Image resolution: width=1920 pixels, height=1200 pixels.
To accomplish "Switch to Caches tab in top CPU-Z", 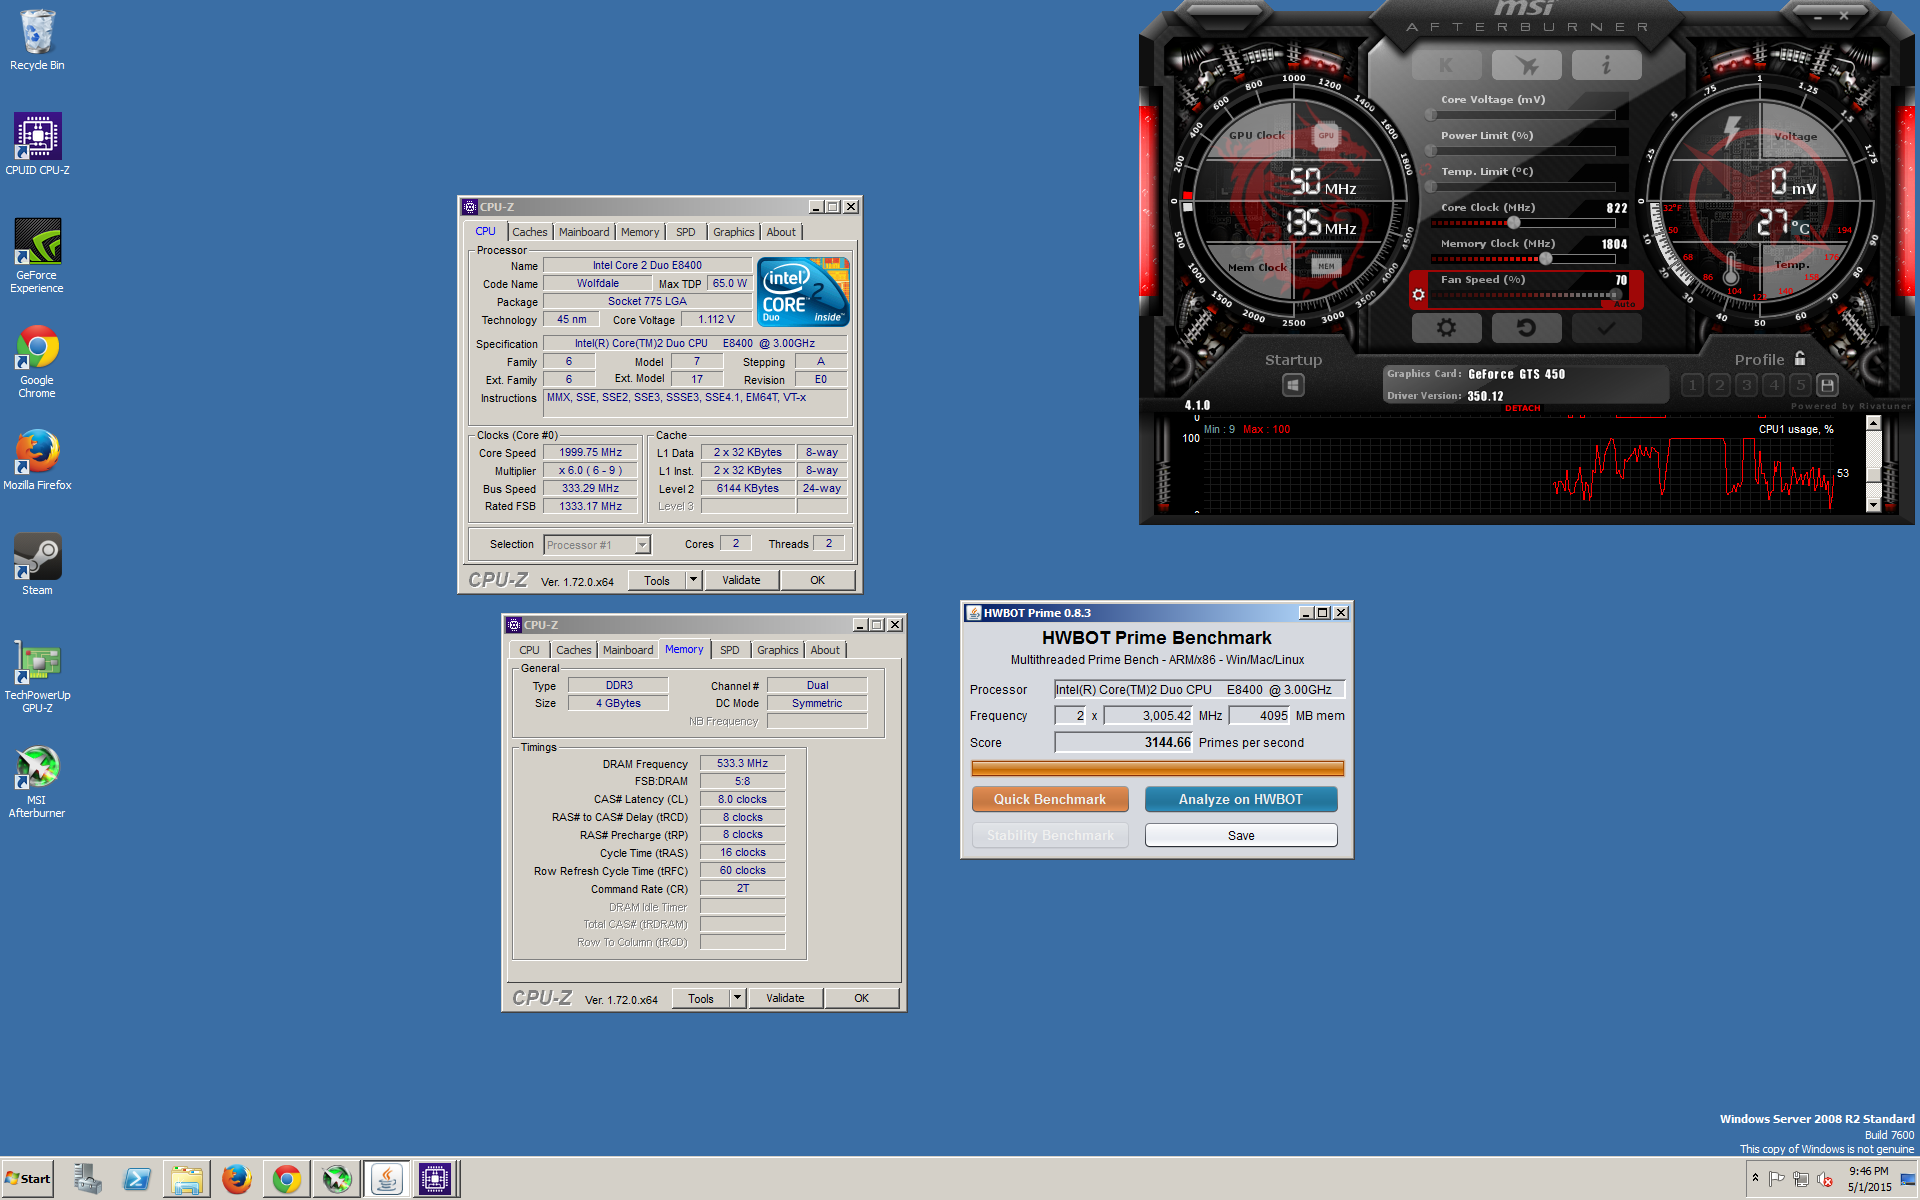I will pyautogui.click(x=529, y=232).
